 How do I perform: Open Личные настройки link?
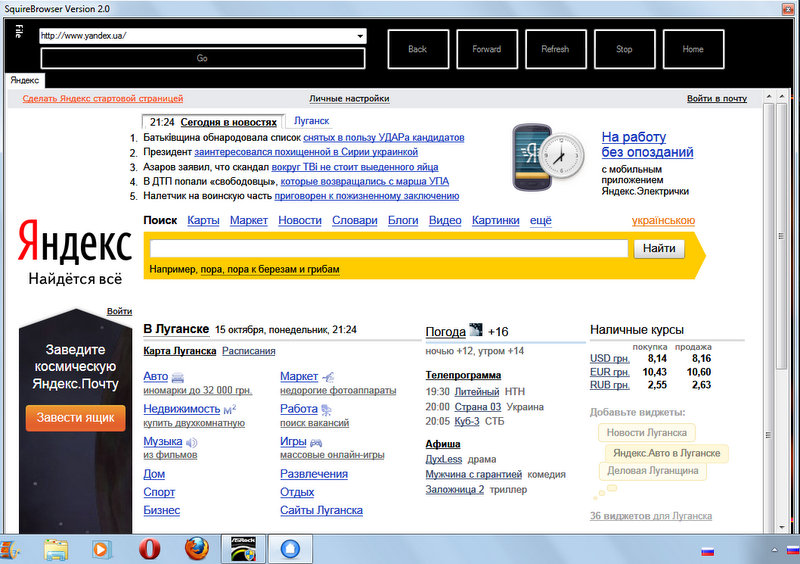[x=349, y=99]
